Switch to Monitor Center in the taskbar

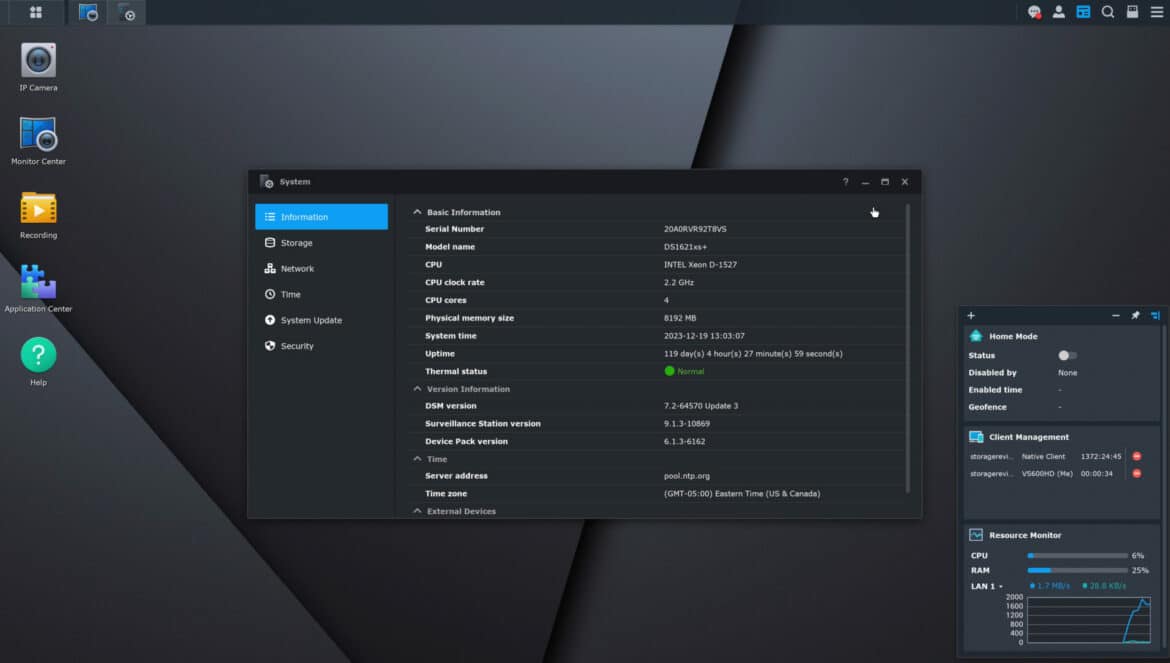click(88, 12)
